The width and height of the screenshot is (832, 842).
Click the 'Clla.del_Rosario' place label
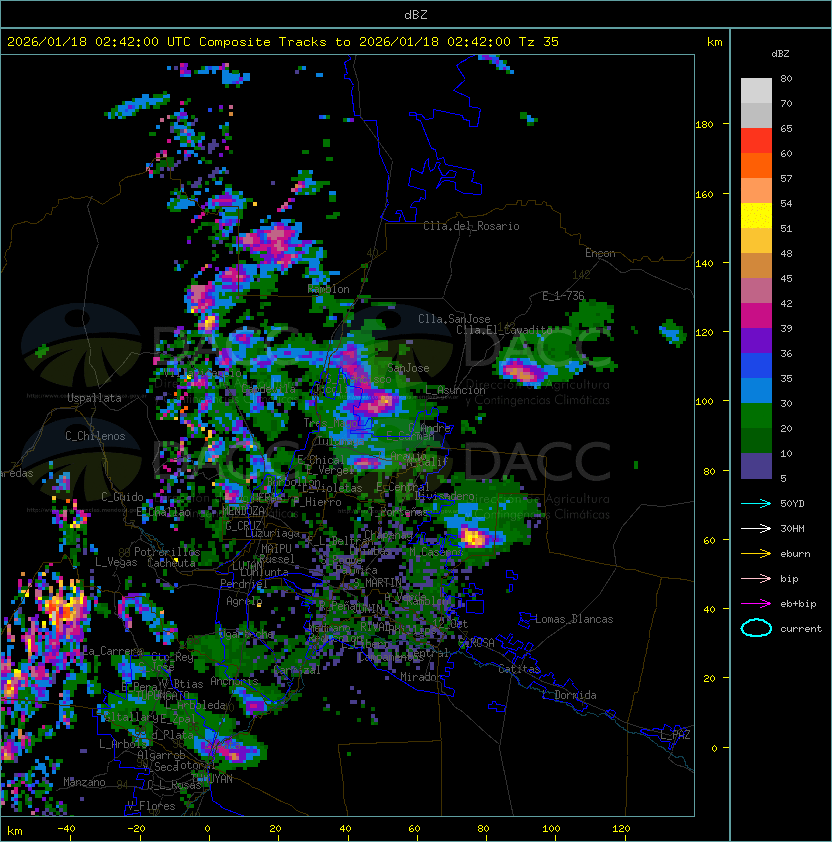pyautogui.click(x=471, y=227)
